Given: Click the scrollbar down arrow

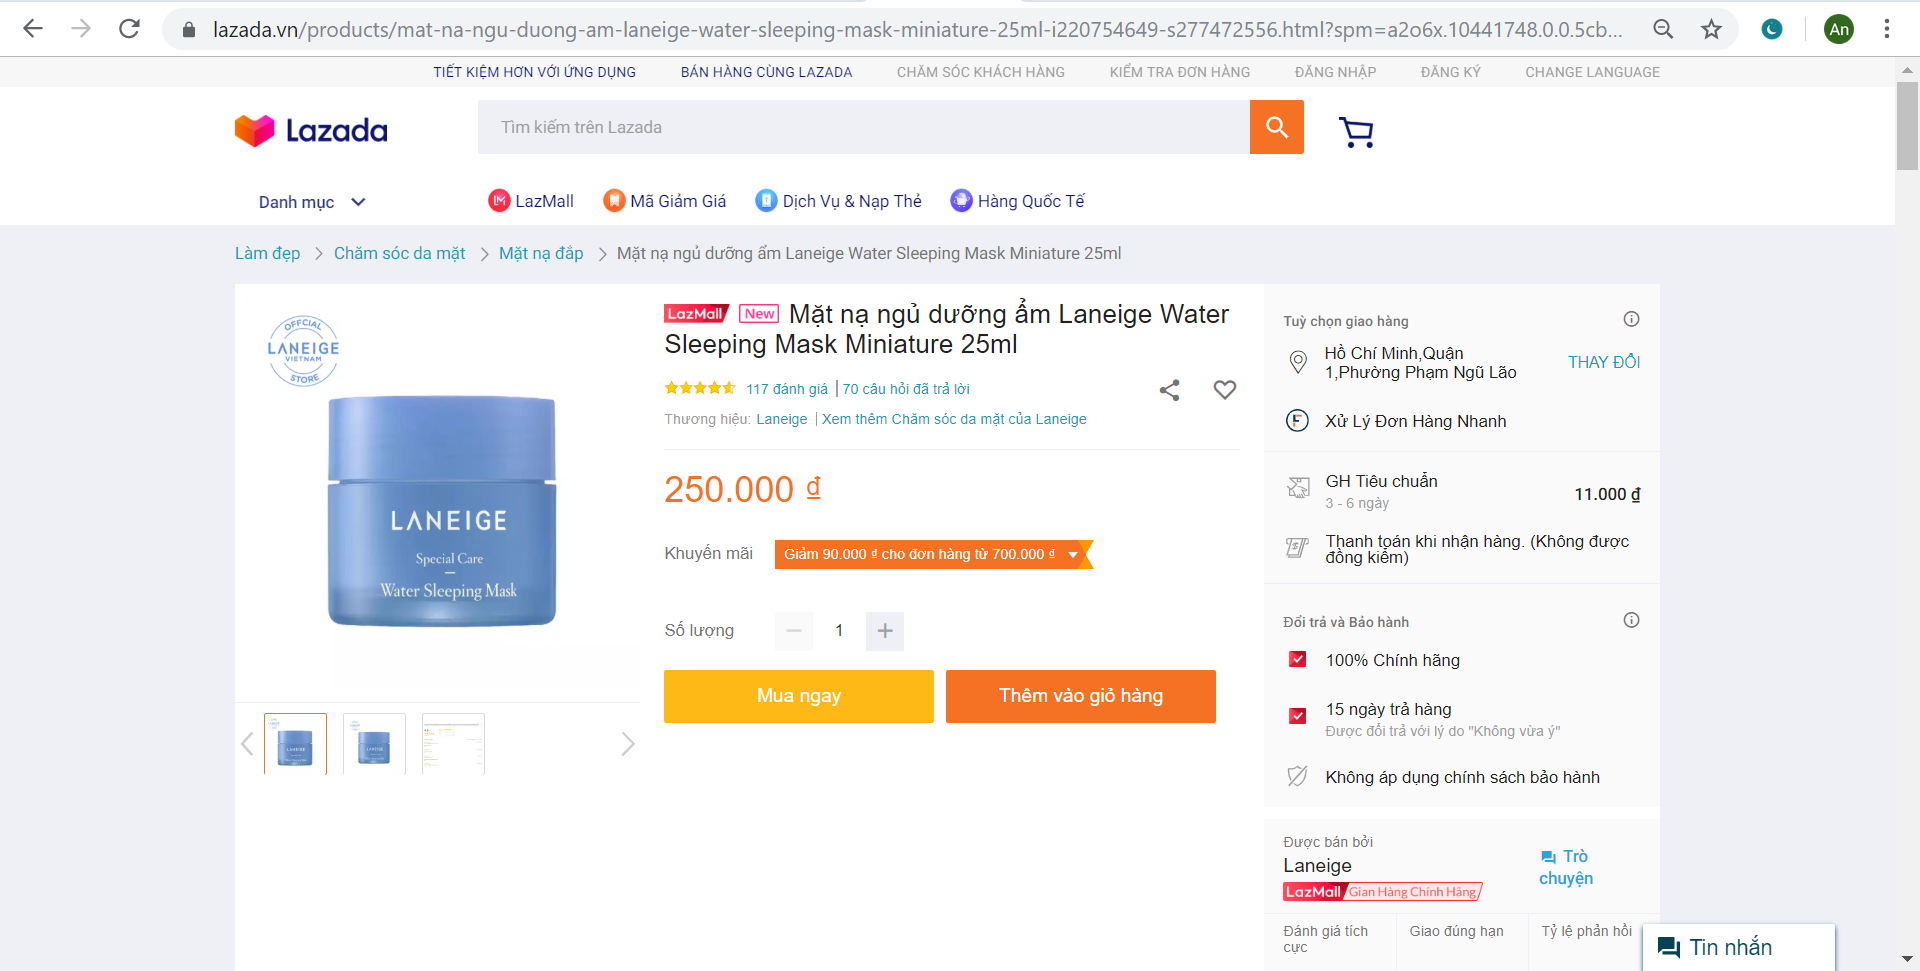Looking at the screenshot, I should coord(1907,959).
